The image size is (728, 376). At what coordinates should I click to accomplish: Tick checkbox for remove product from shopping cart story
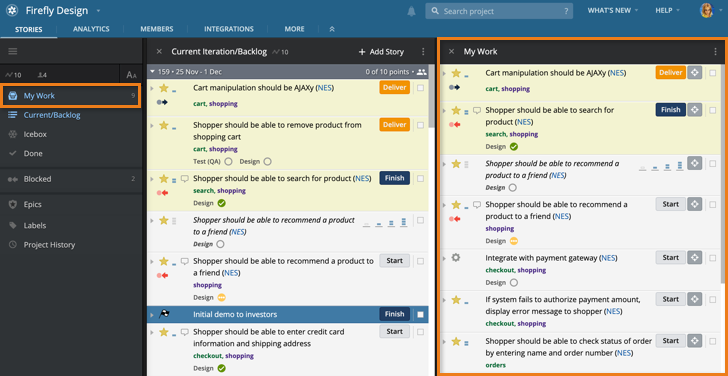(x=420, y=125)
